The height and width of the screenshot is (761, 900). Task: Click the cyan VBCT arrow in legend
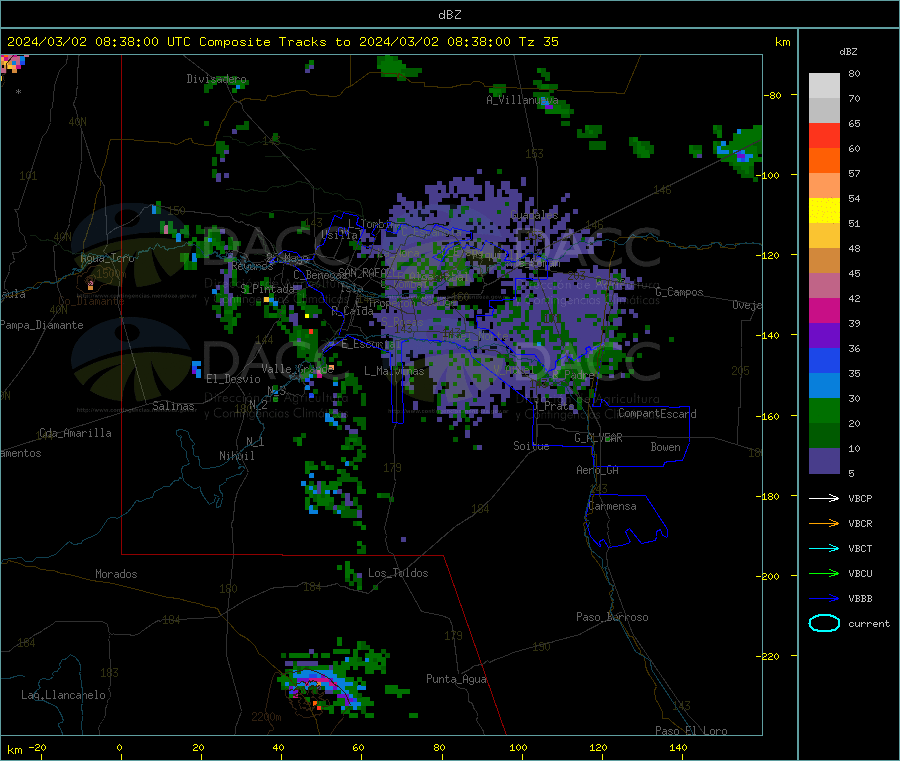click(824, 548)
